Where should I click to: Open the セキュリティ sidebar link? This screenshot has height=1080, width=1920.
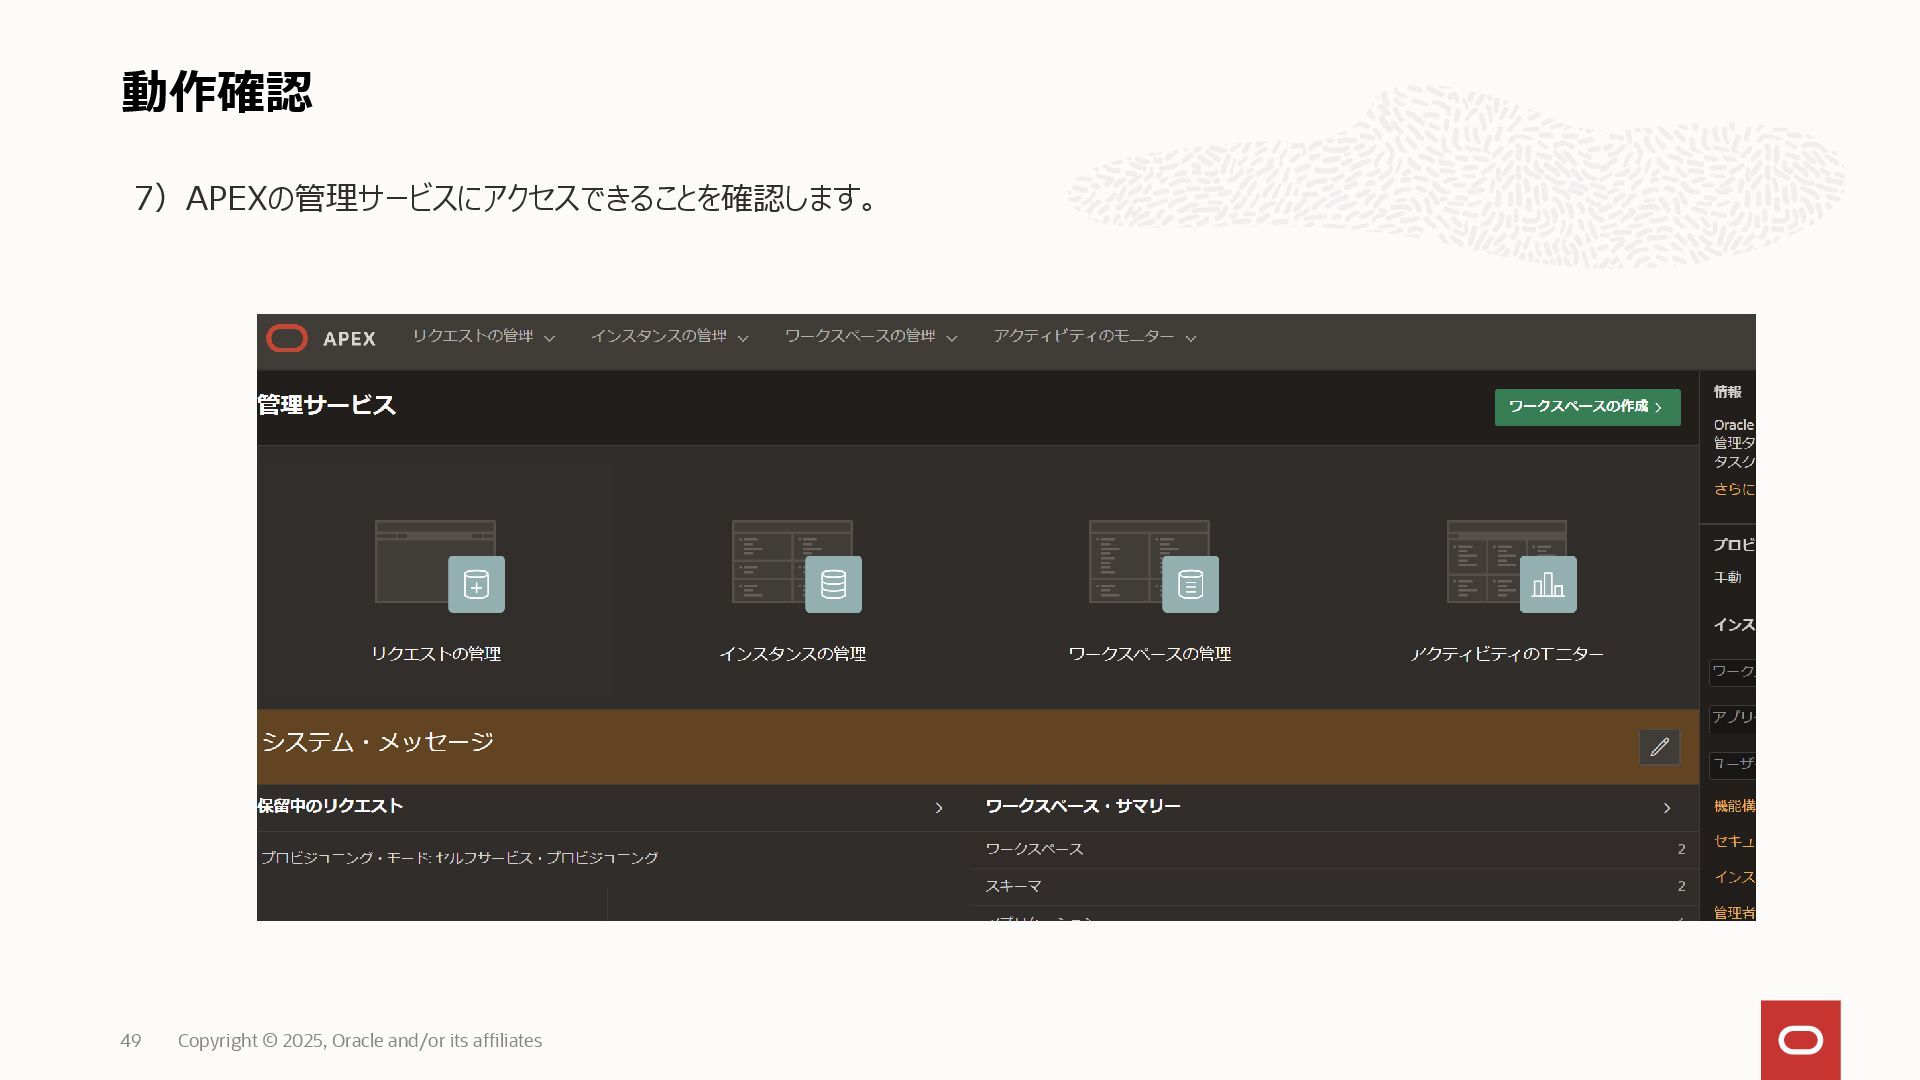[x=1734, y=841]
